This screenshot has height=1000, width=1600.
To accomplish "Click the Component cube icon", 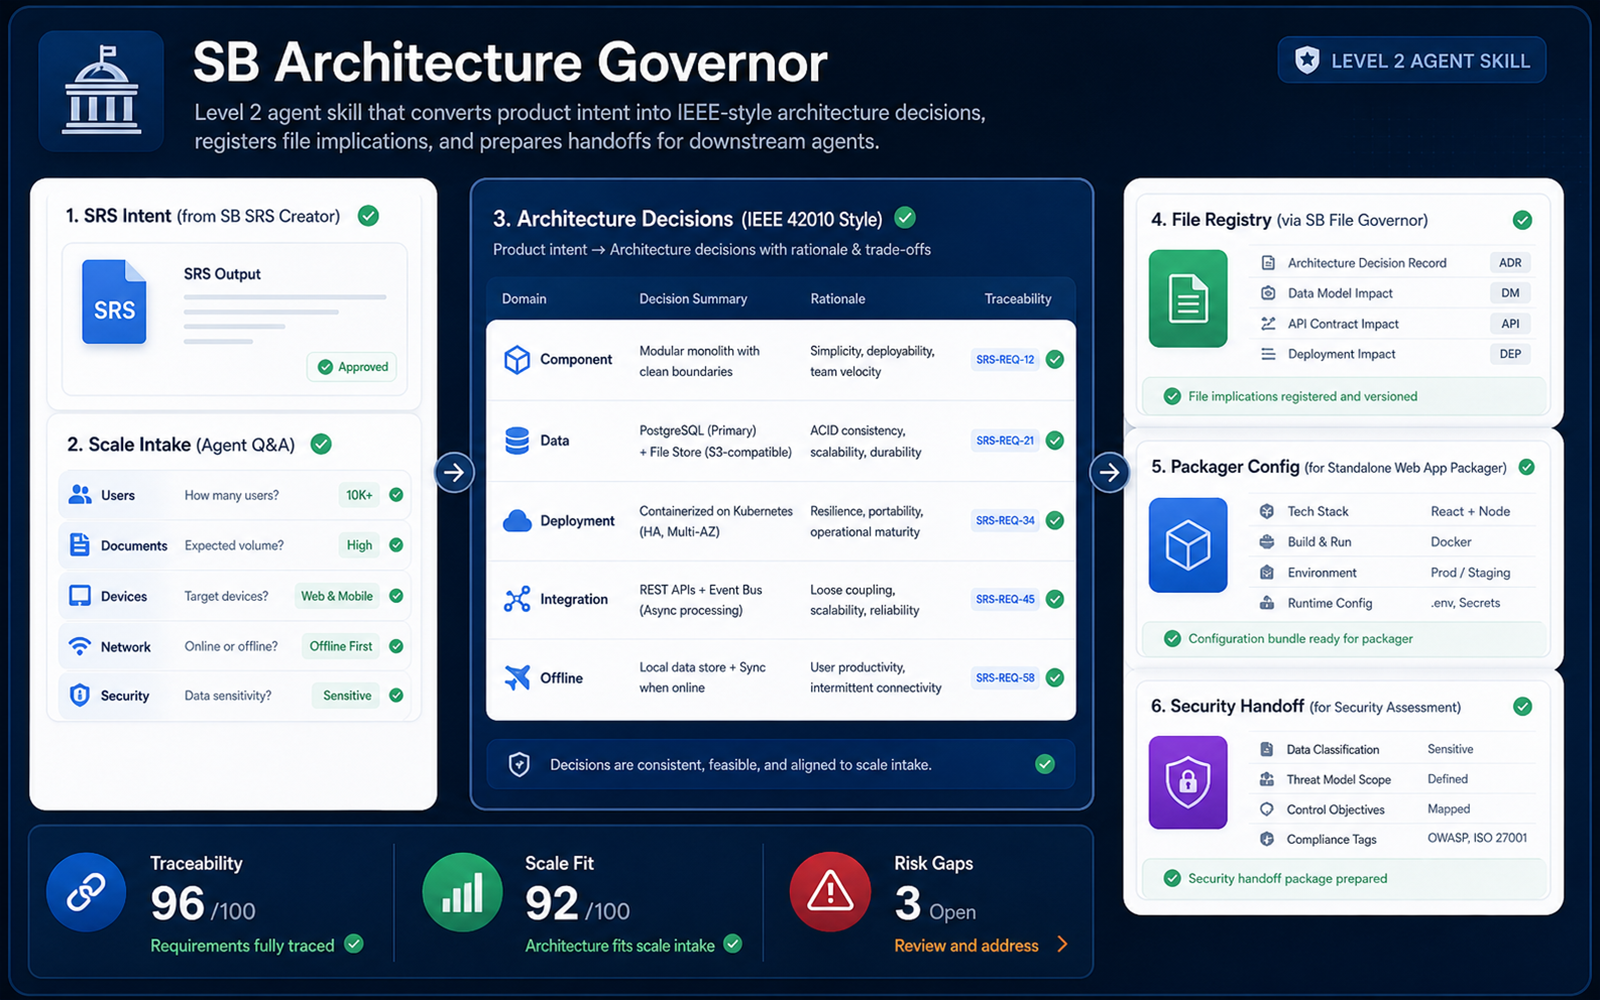I will (x=517, y=360).
